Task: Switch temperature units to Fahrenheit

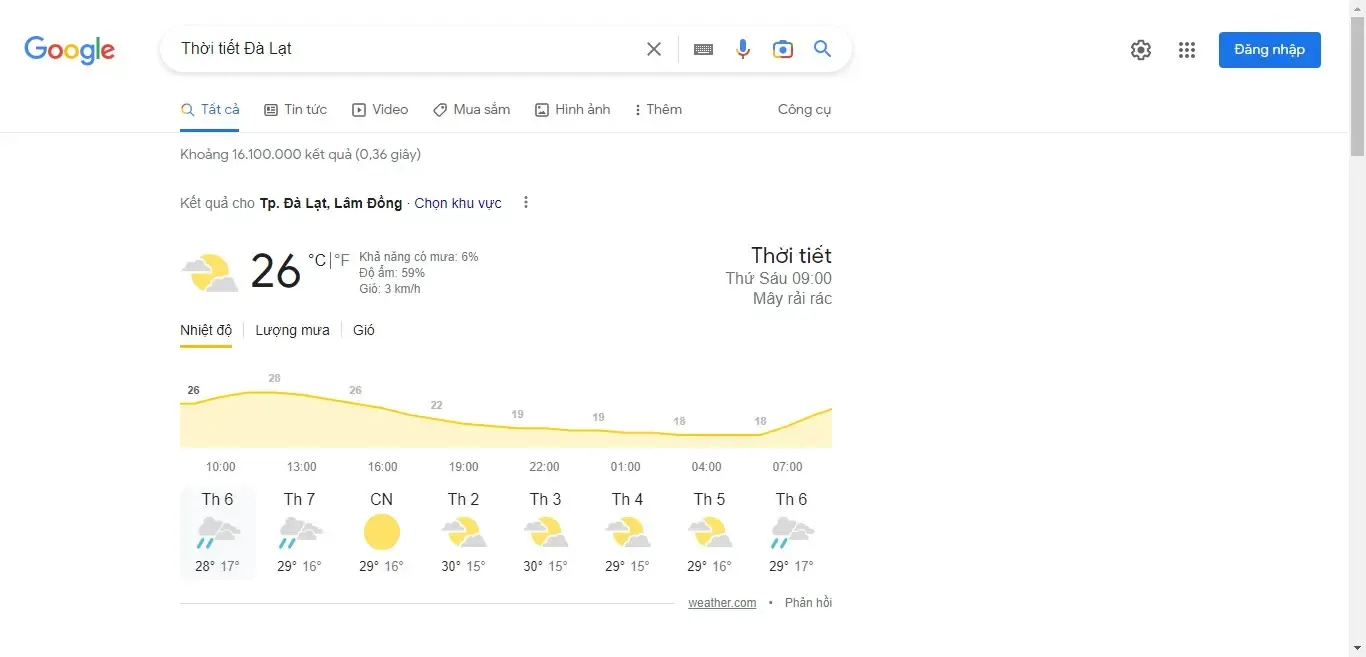Action: point(341,260)
